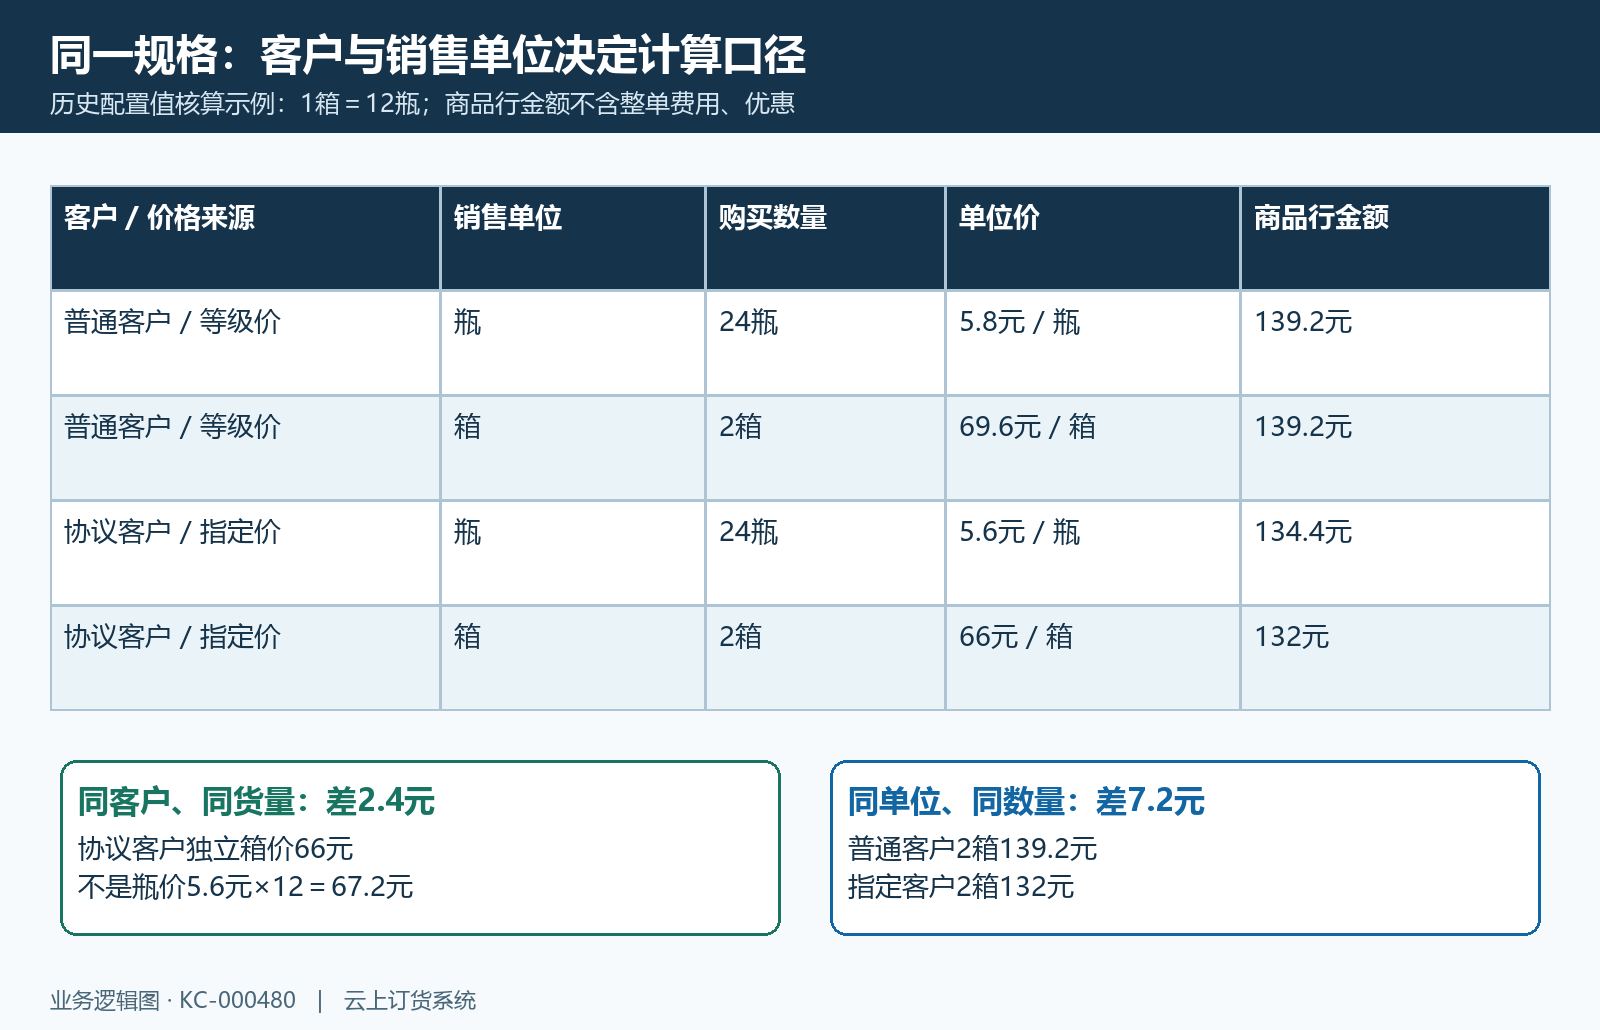Click the "5.8元 / 瓶" unit price cell

pyautogui.click(x=1019, y=322)
